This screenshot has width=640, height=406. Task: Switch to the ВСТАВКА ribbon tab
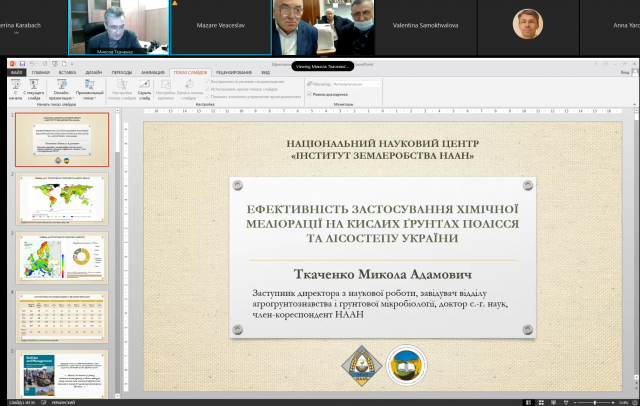[x=68, y=73]
